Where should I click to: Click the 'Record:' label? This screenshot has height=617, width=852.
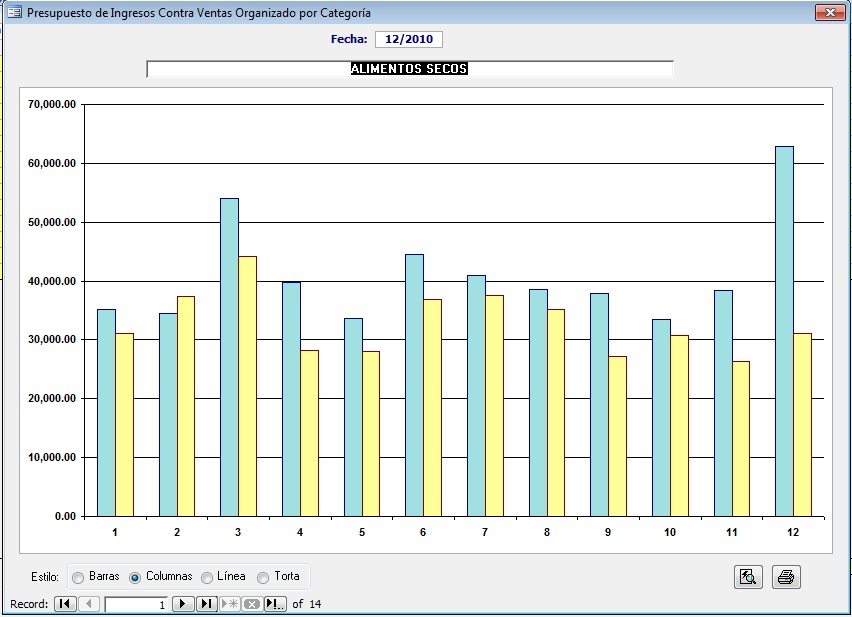pos(29,604)
